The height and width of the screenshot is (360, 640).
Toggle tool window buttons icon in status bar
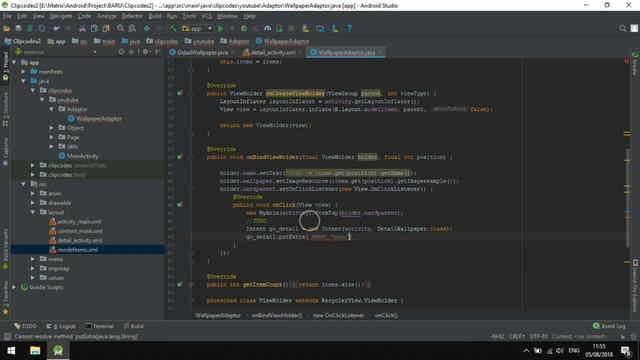pos(7,337)
